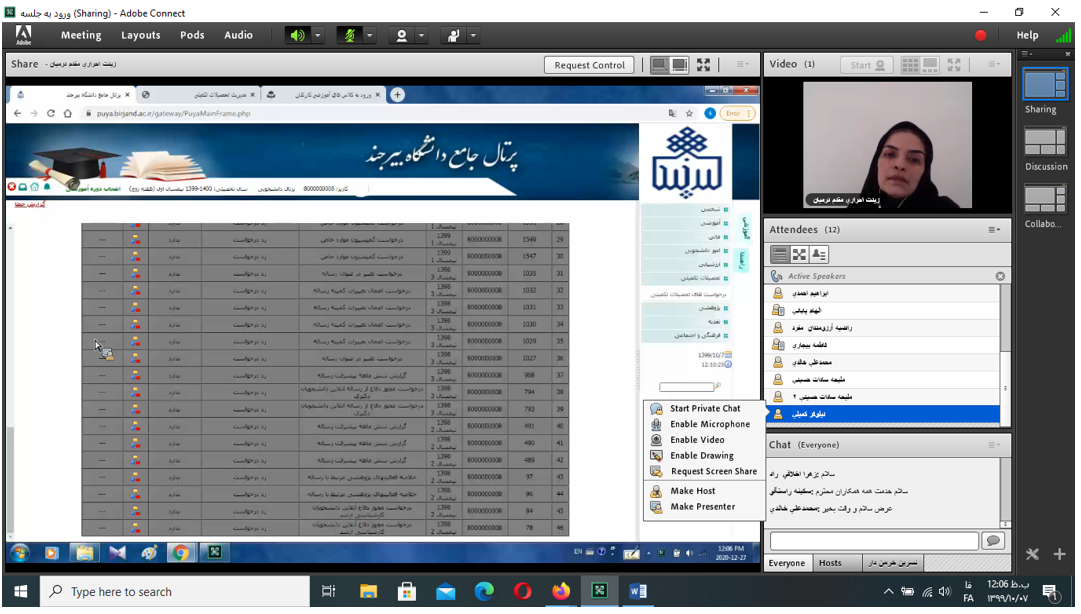Select the Collaboration layout thumbnail

tap(1045, 200)
